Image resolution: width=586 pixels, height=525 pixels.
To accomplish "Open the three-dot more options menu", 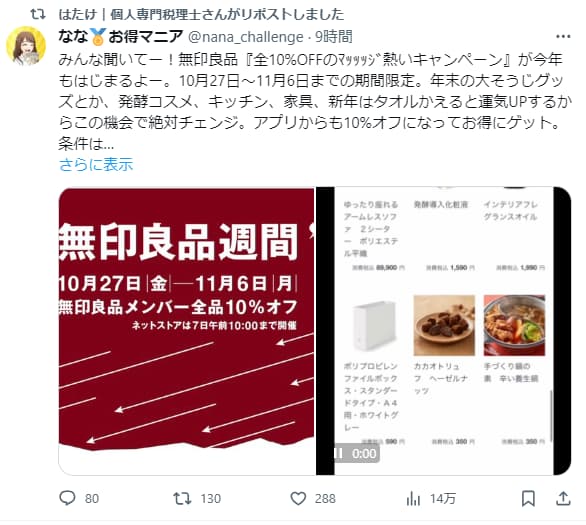I will tap(563, 37).
